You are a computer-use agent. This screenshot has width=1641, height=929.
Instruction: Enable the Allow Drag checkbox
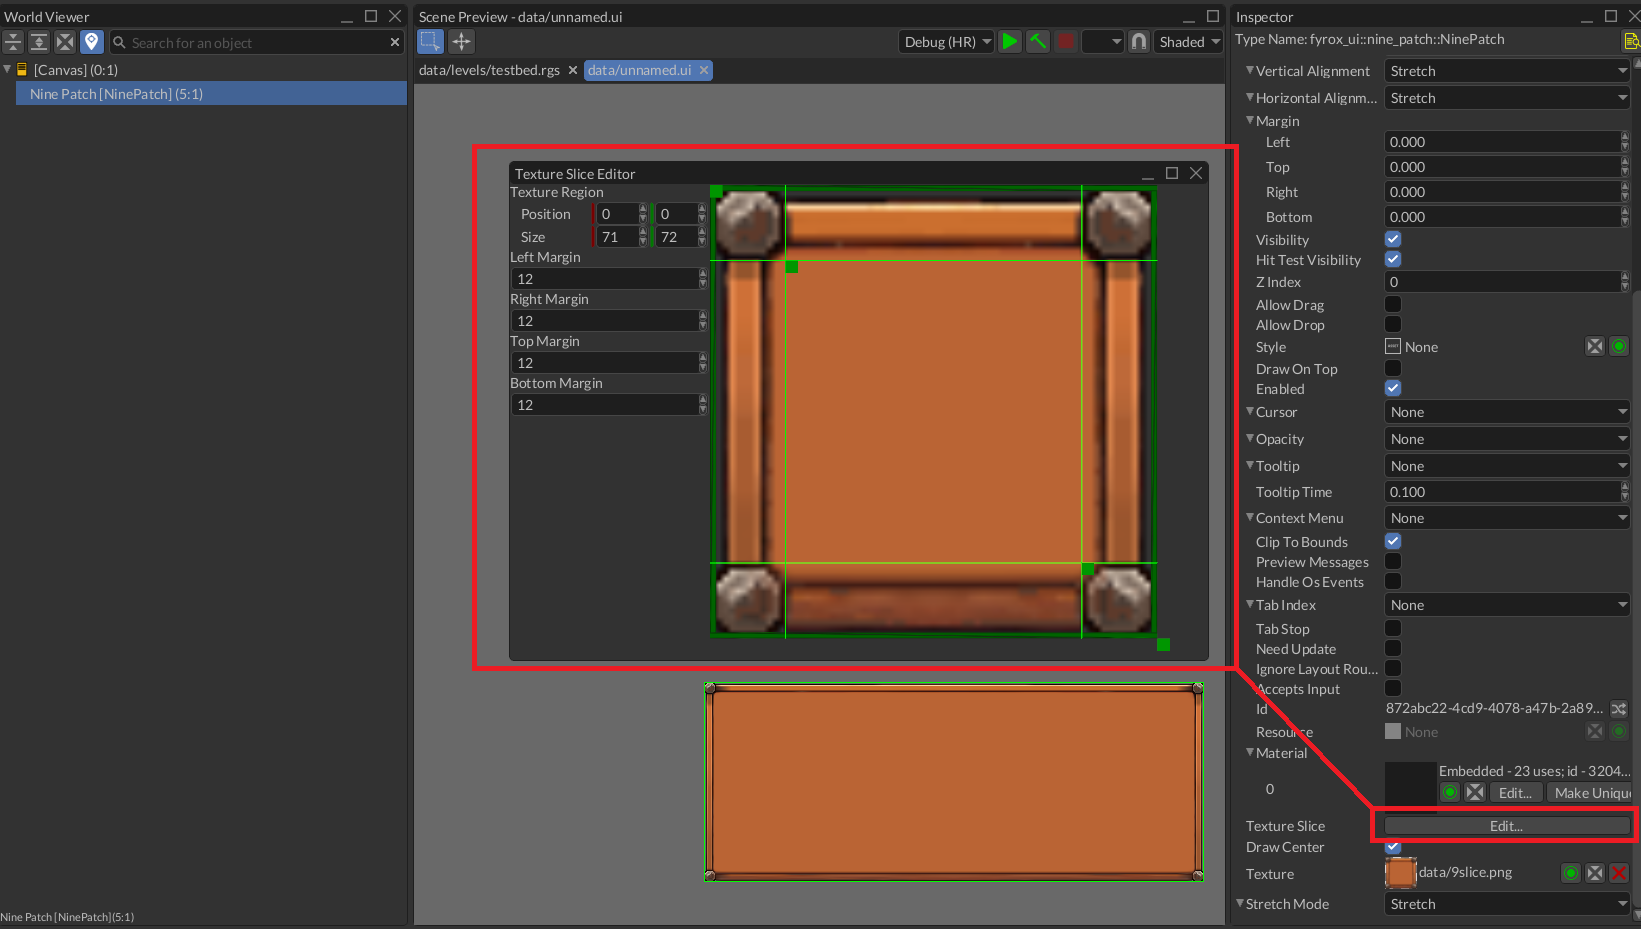pyautogui.click(x=1392, y=303)
